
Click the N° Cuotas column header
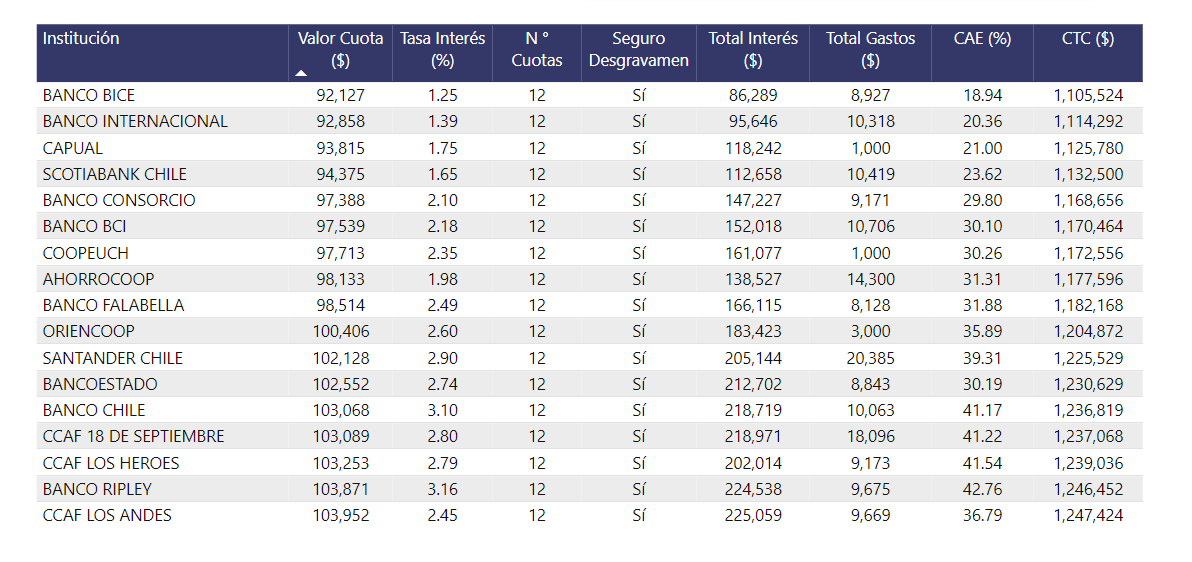[537, 50]
